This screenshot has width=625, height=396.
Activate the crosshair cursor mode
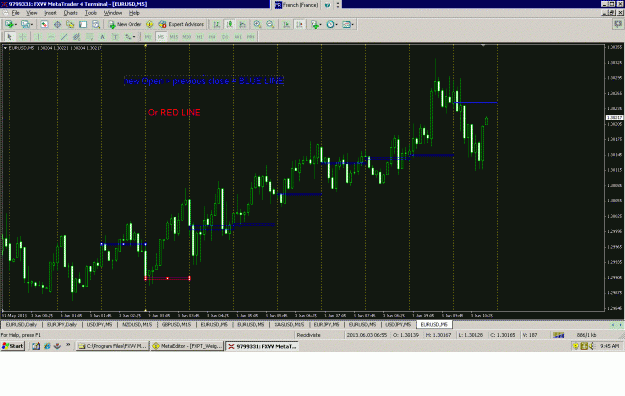coord(23,37)
